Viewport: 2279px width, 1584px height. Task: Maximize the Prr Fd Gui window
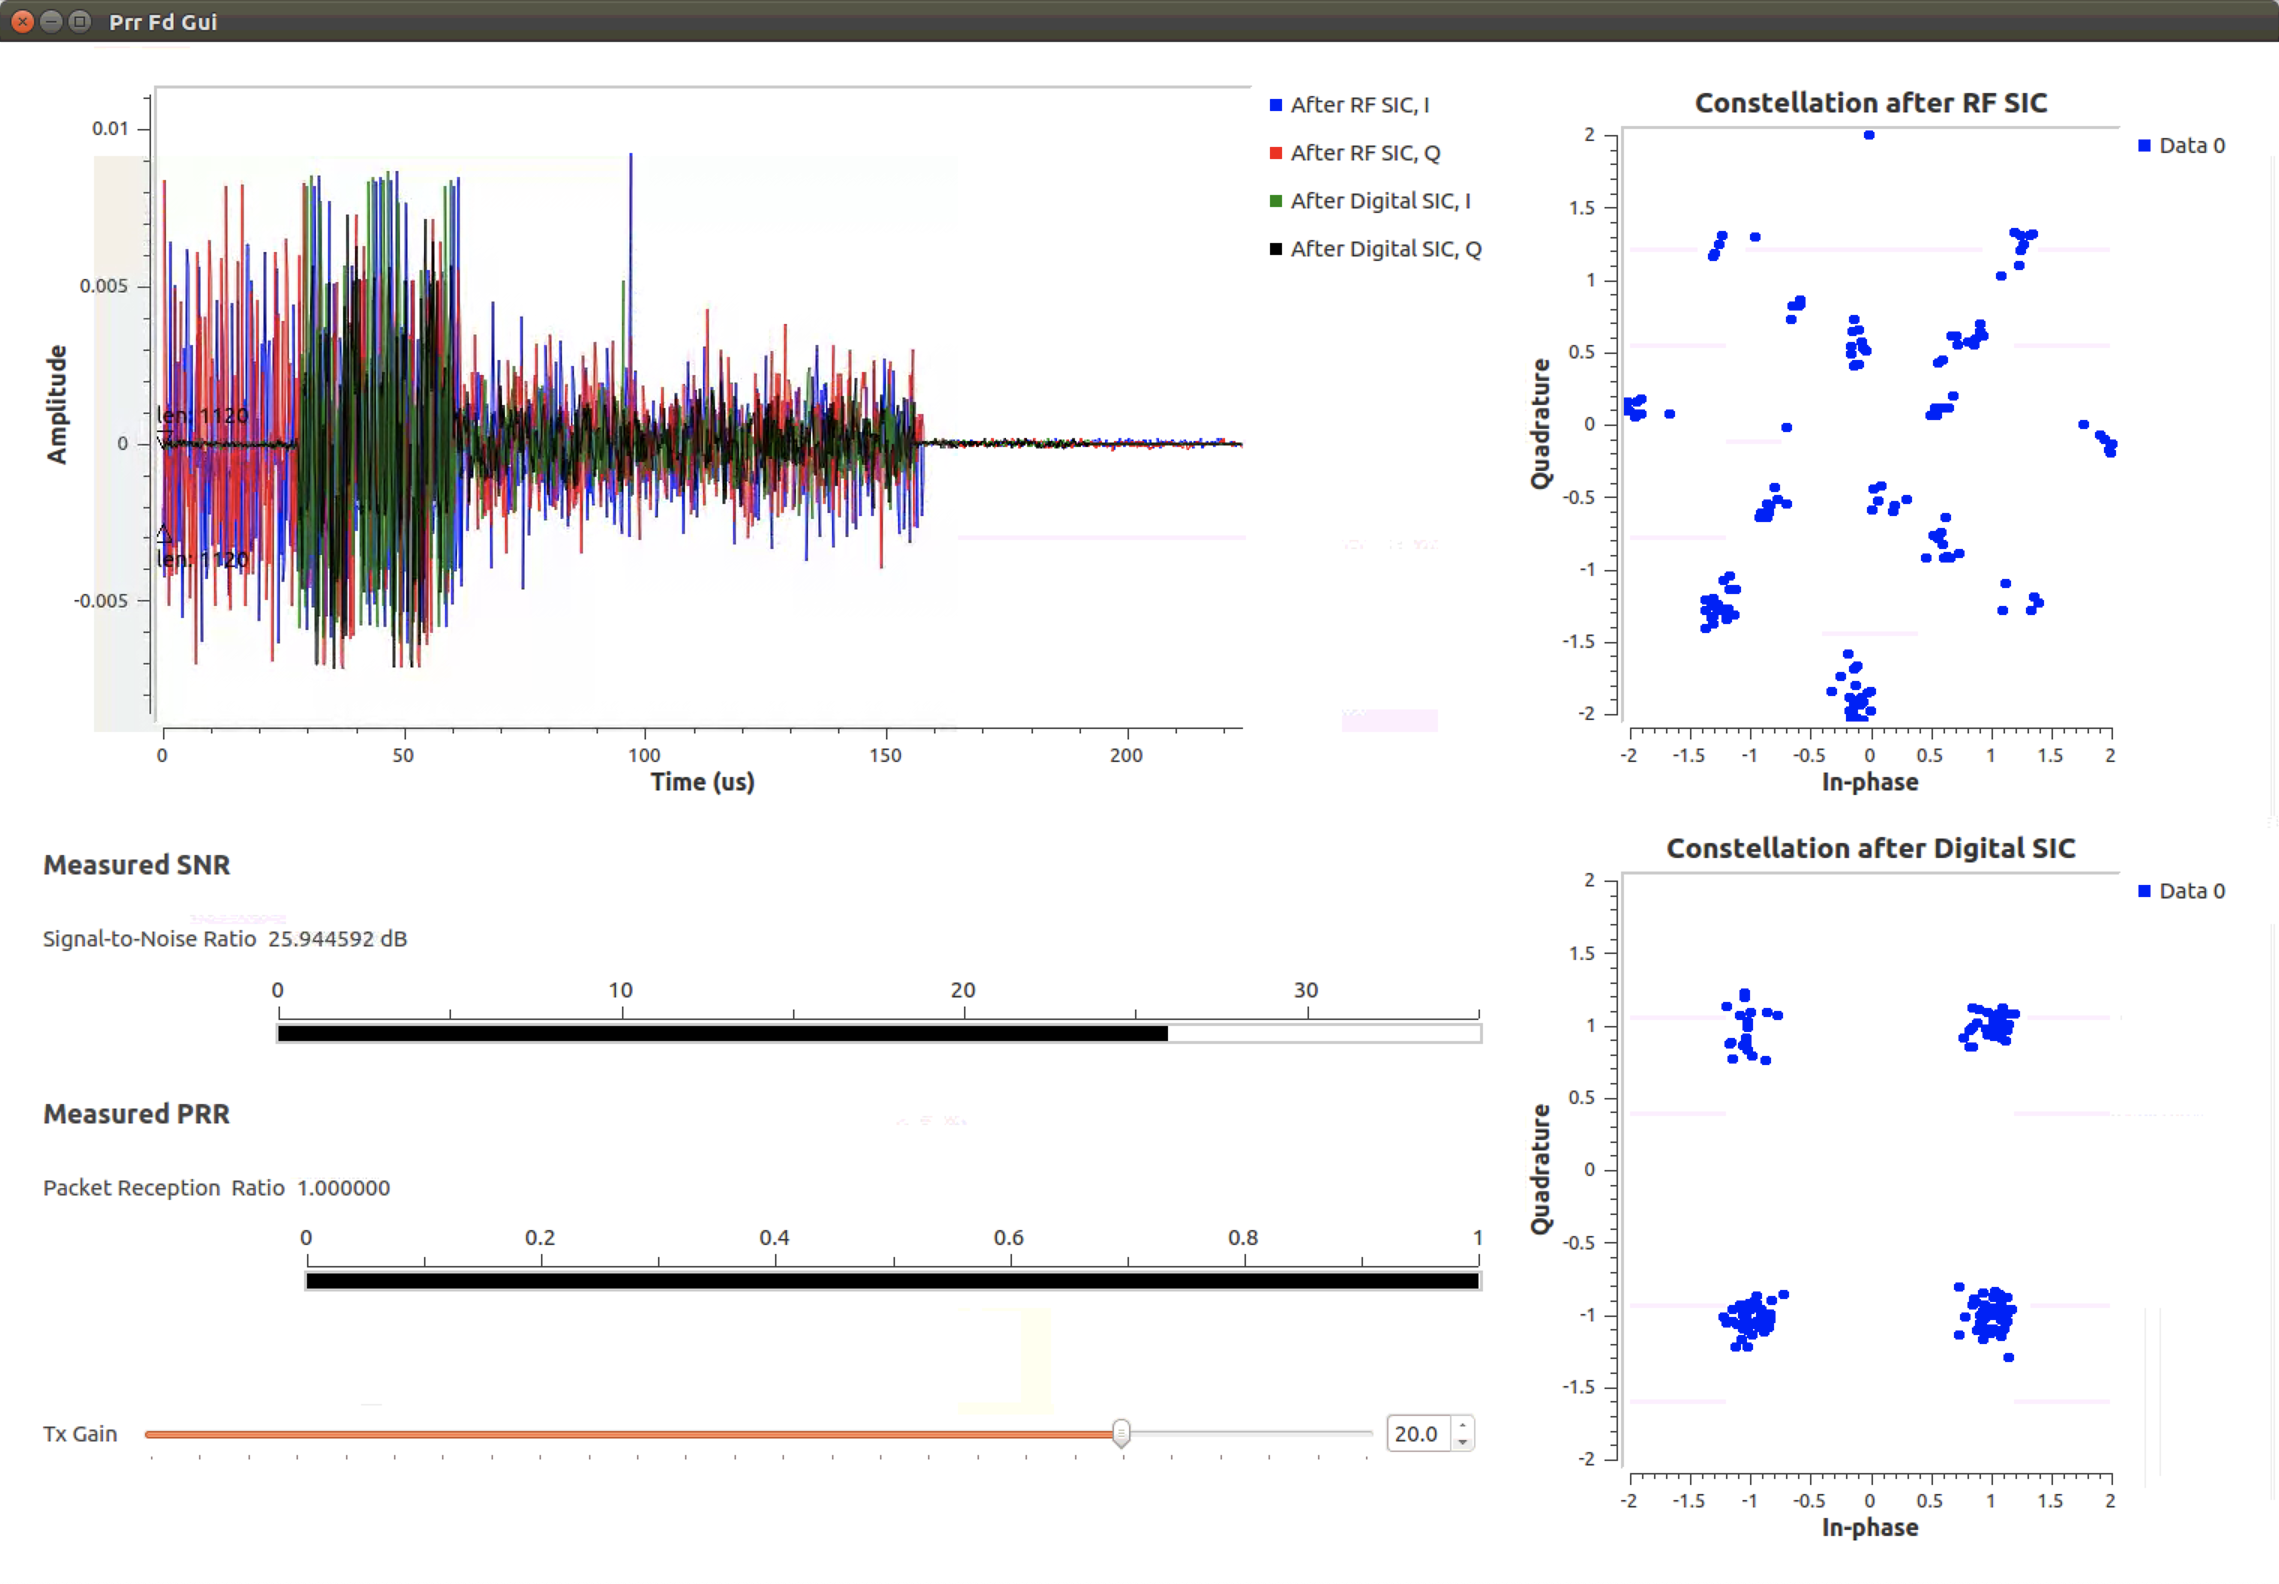point(80,21)
